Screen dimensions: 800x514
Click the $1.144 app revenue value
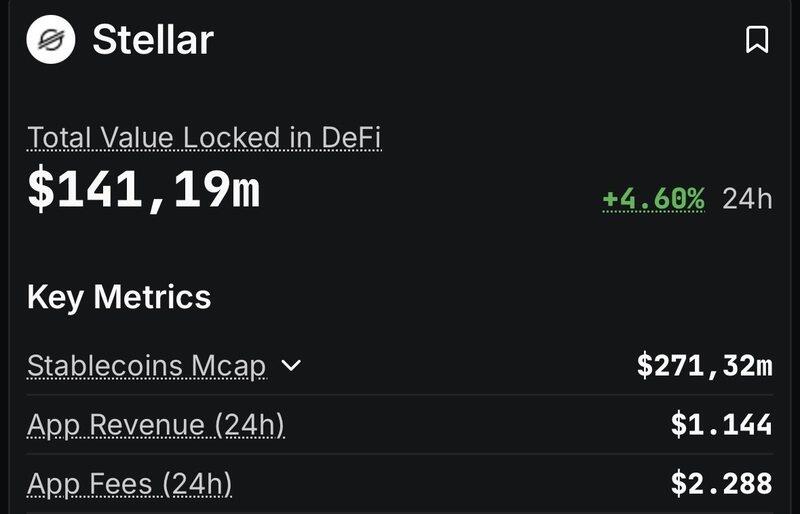[721, 425]
